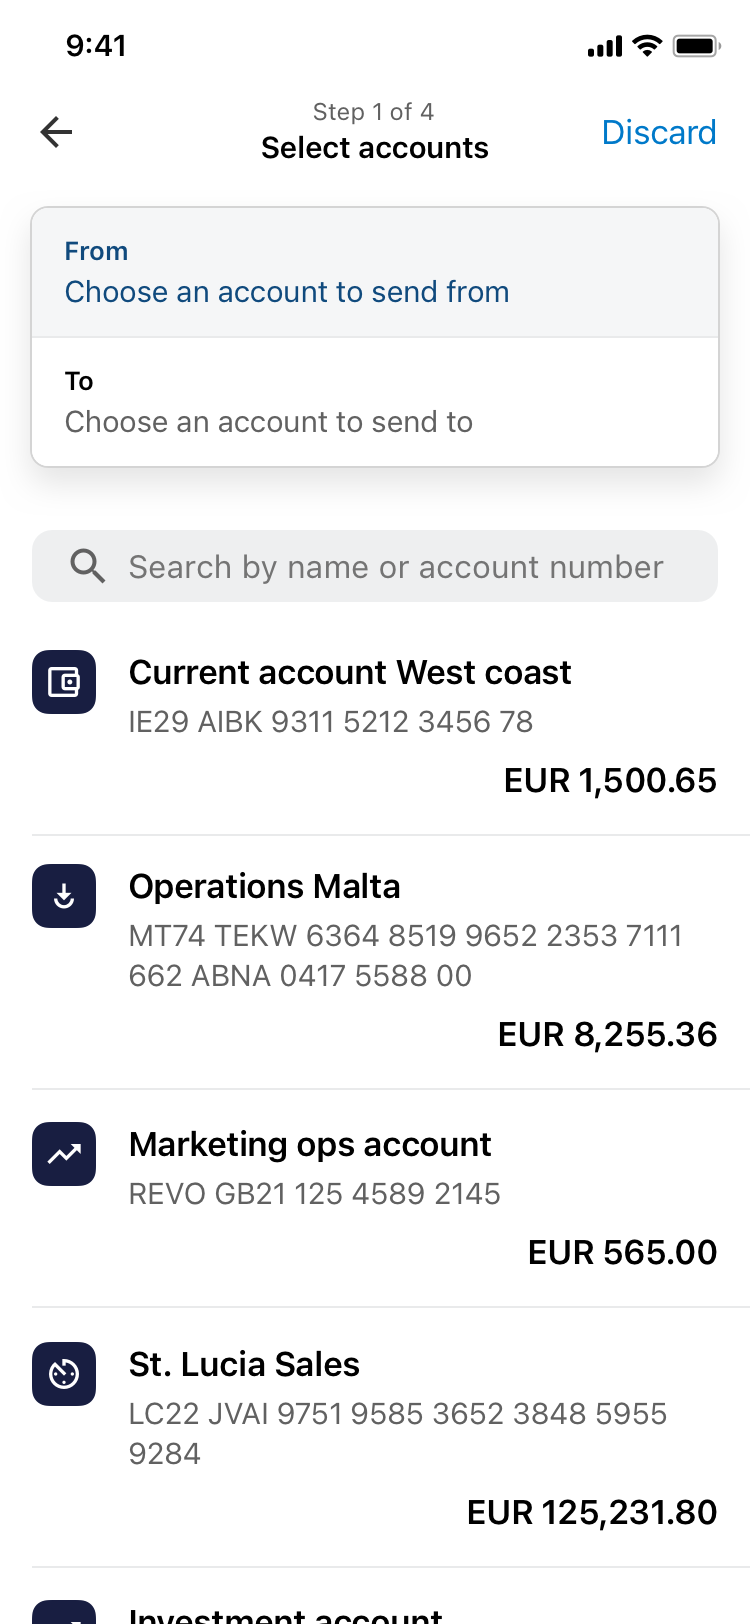Tap the trending chart icon for Marketing ops
The width and height of the screenshot is (750, 1624).
[x=64, y=1154]
